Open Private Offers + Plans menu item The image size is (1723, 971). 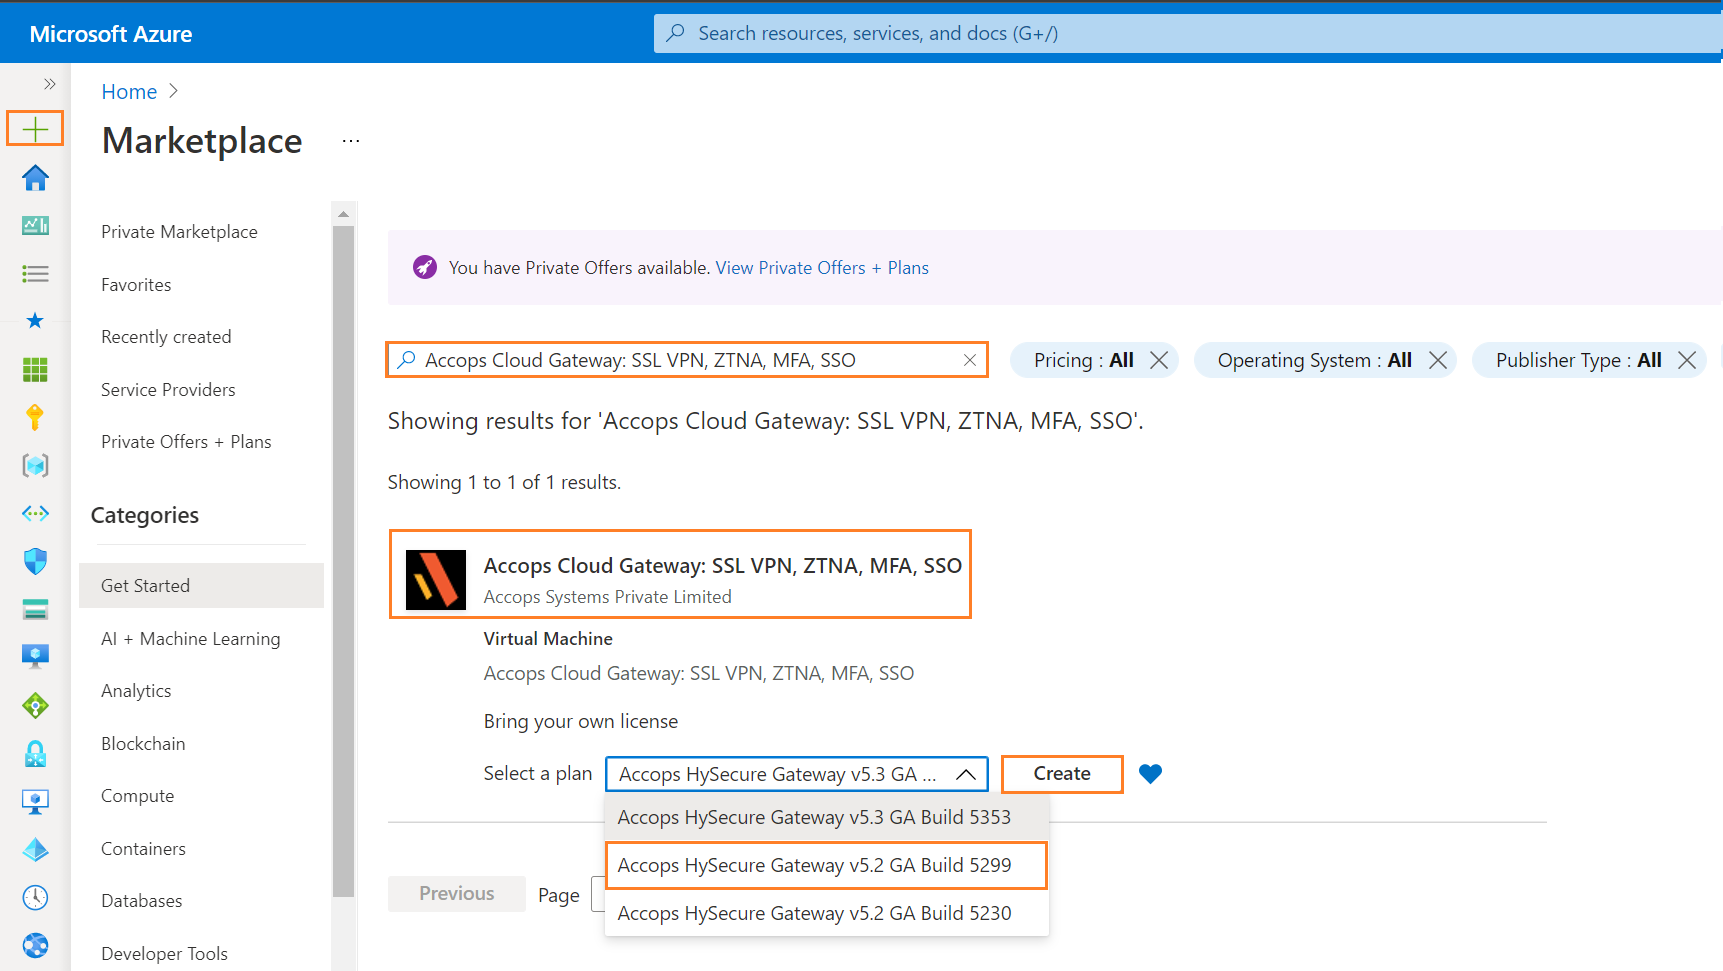[186, 442]
